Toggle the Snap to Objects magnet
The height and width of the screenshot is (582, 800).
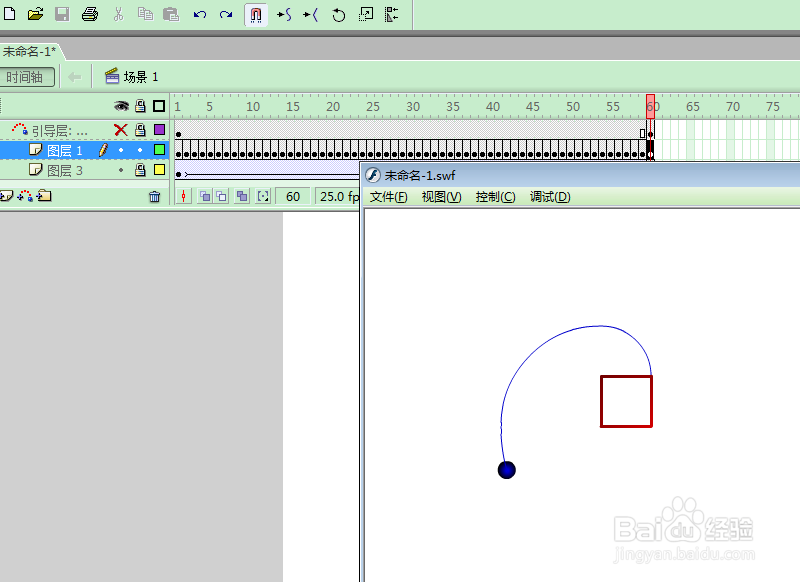pyautogui.click(x=256, y=15)
